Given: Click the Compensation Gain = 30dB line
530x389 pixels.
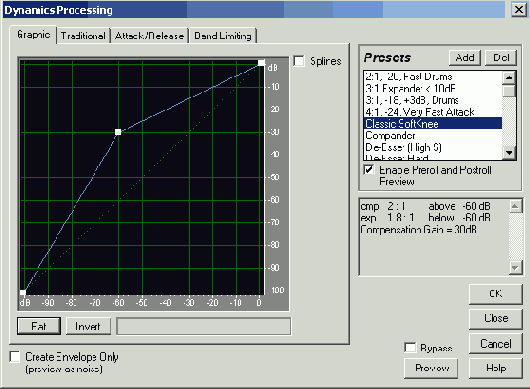Looking at the screenshot, I should (418, 229).
